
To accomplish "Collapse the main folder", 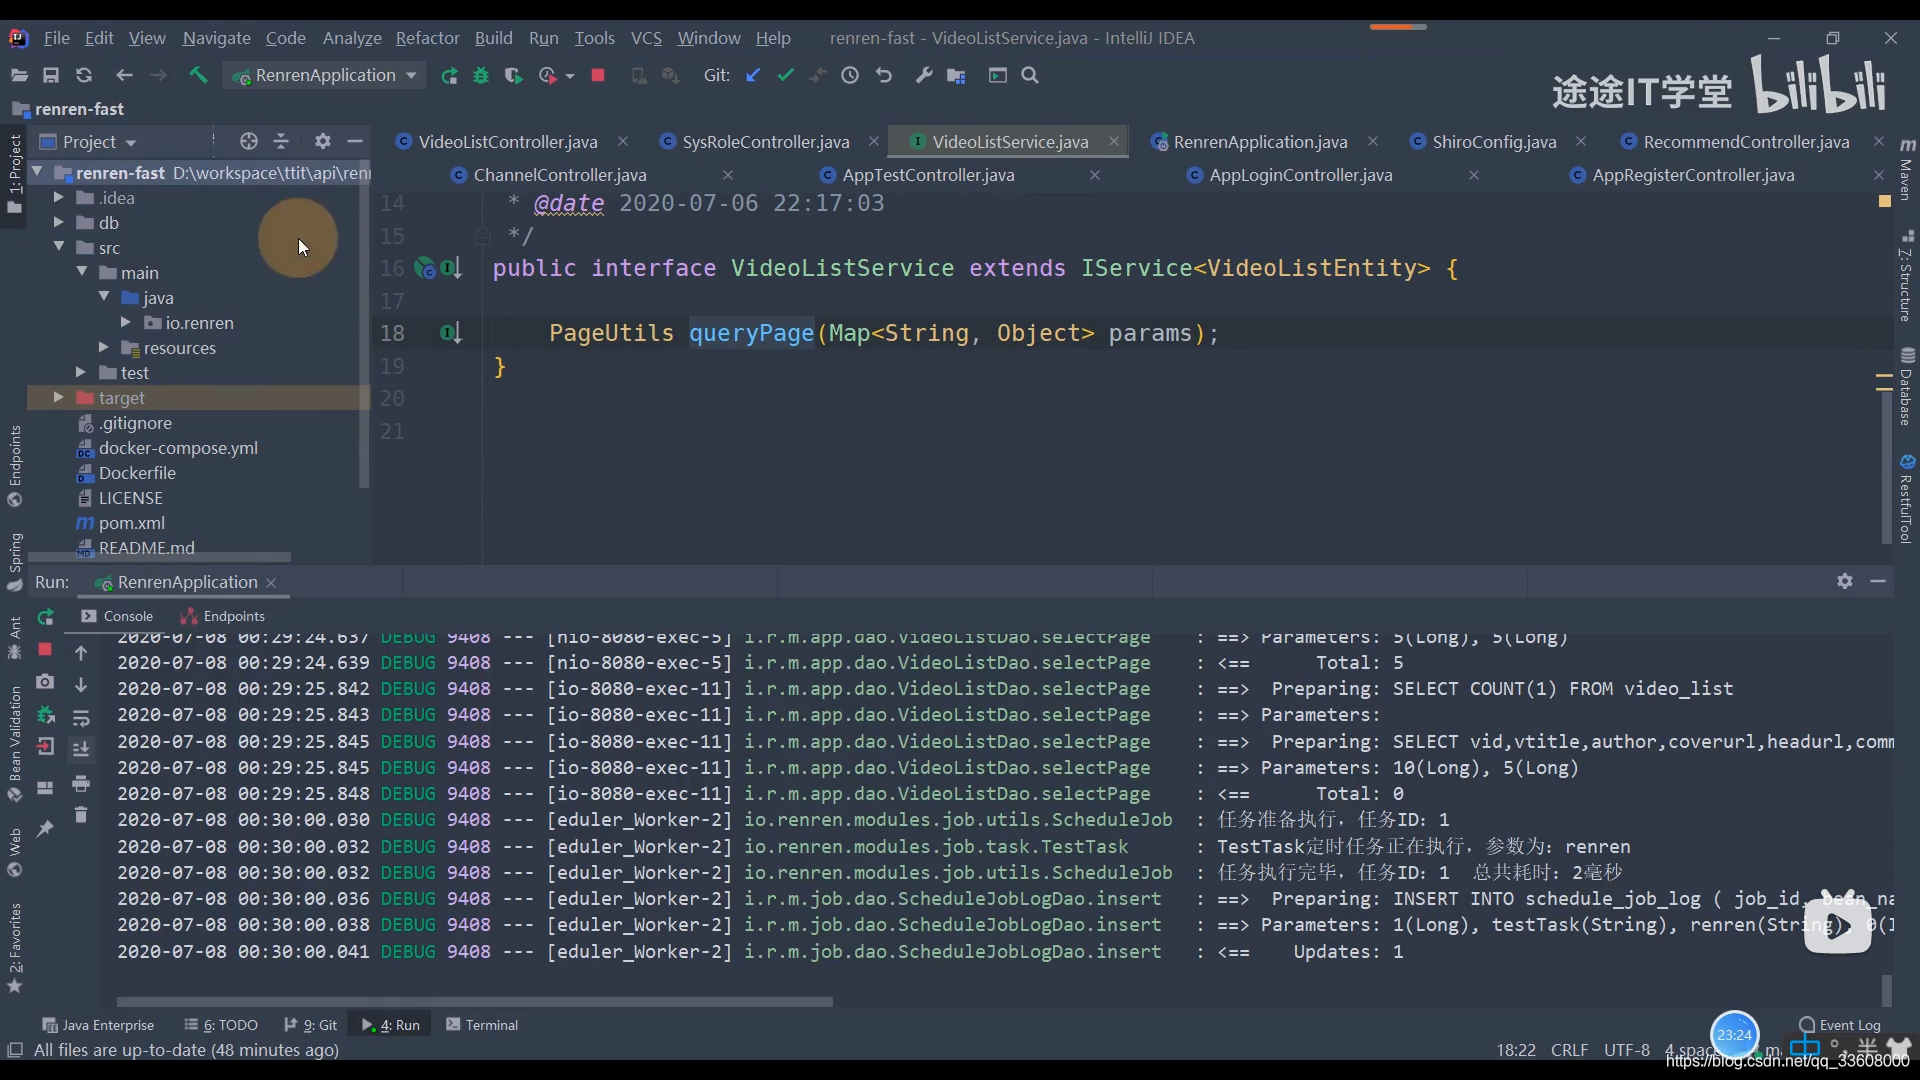I will [82, 272].
